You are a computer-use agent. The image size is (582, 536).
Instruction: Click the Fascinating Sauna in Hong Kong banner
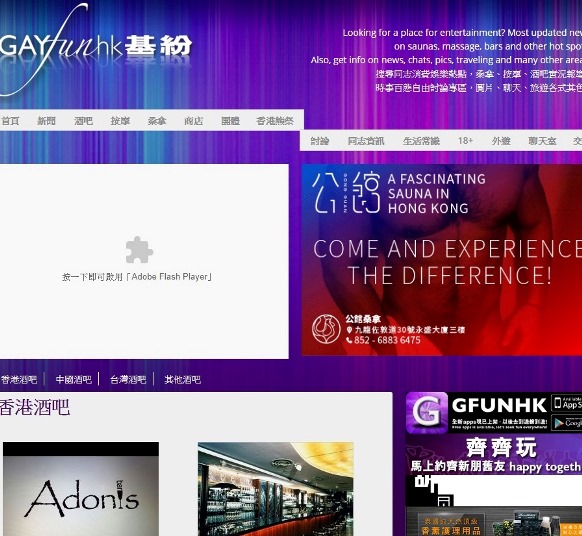pos(442,259)
